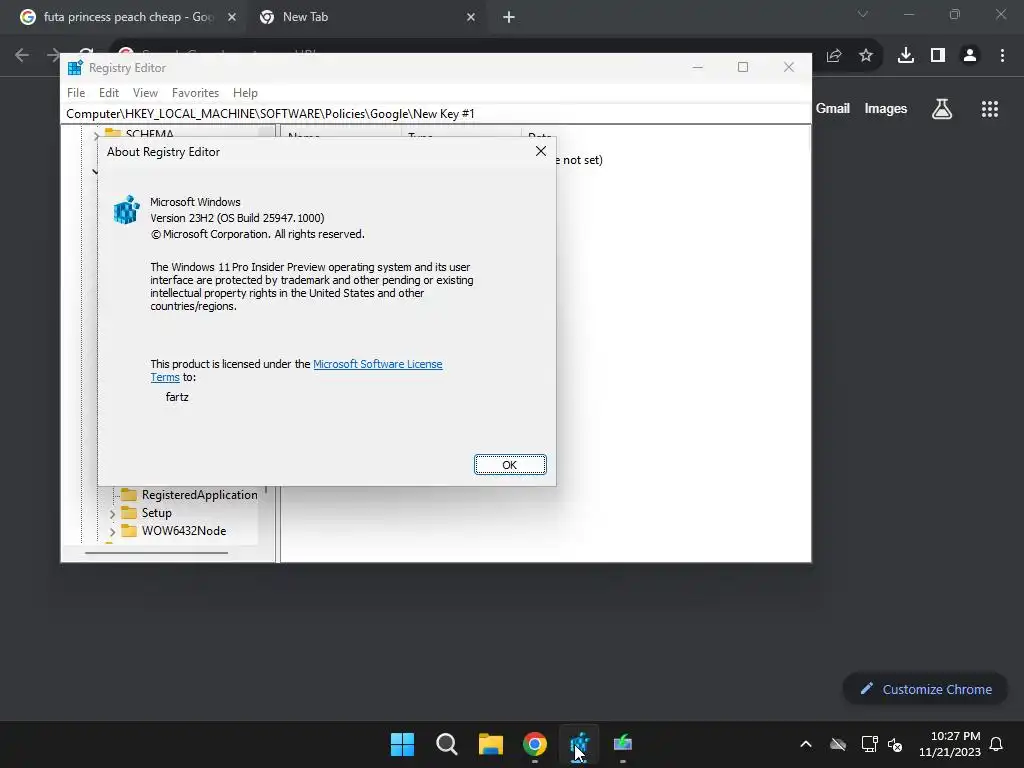Click the Customize Chrome button
Image resolution: width=1024 pixels, height=768 pixels.
point(925,689)
